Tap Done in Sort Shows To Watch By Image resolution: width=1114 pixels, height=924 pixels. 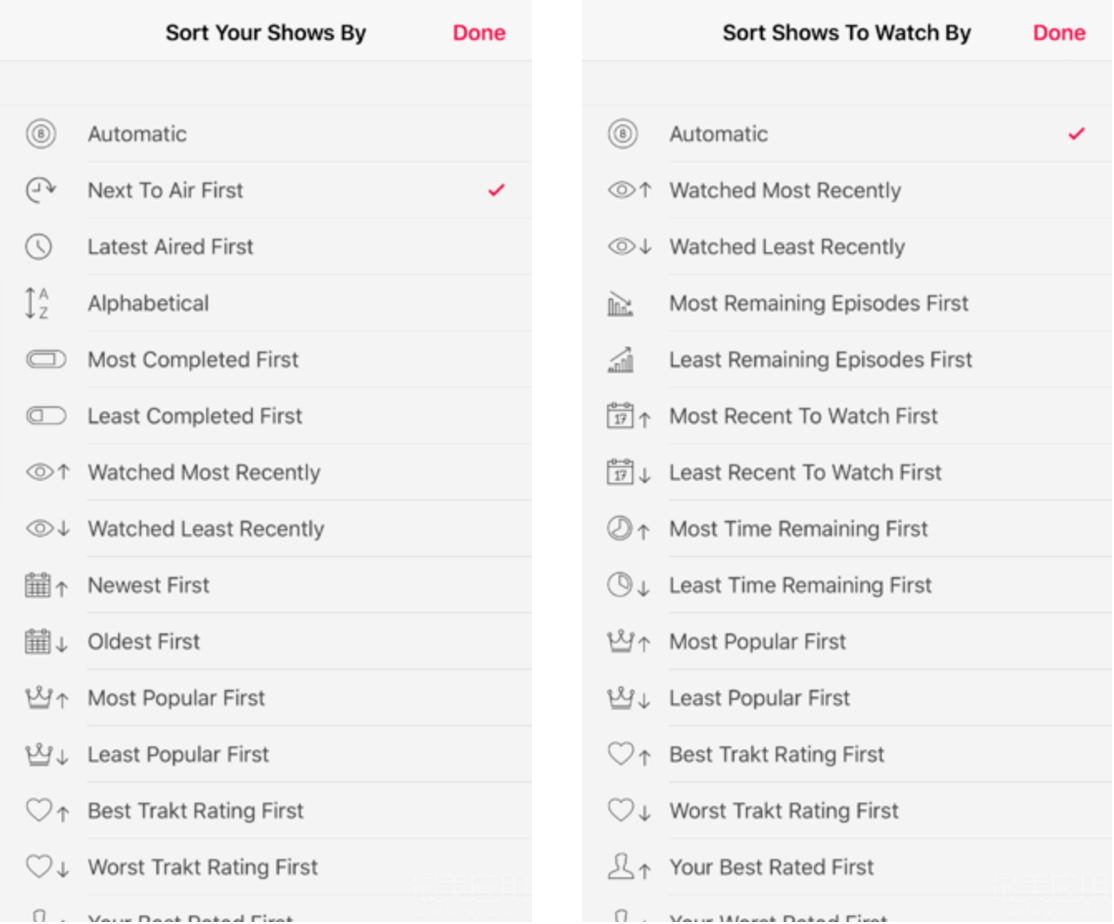pyautogui.click(x=1059, y=33)
